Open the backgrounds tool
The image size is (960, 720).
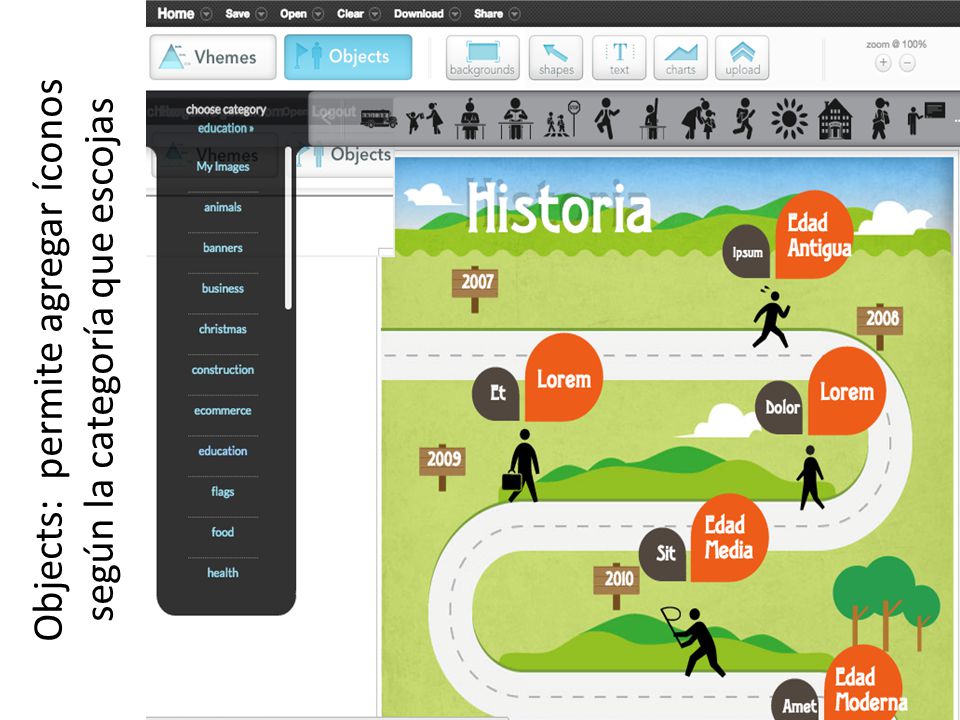pyautogui.click(x=482, y=58)
